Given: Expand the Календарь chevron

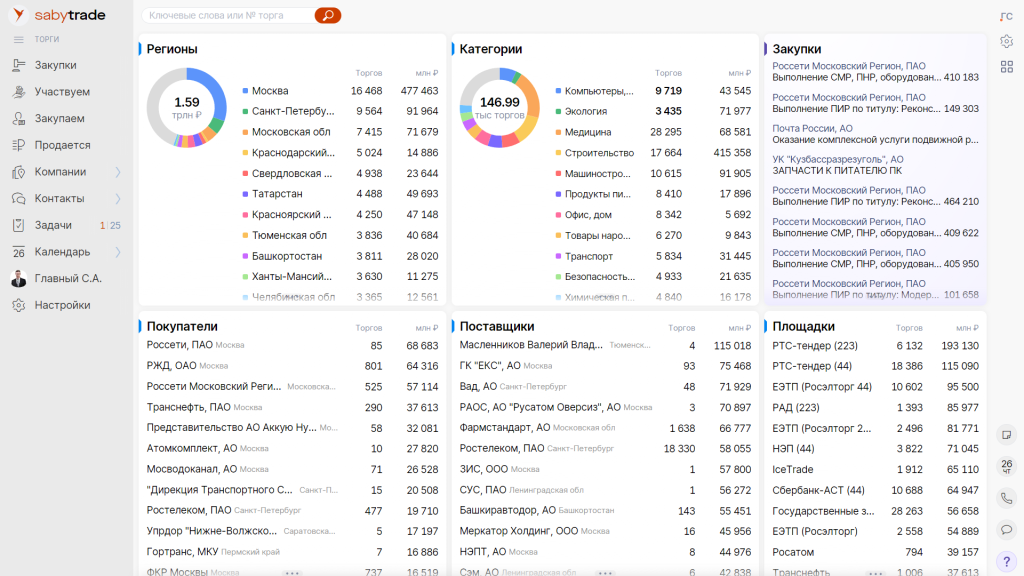Looking at the screenshot, I should click(118, 252).
